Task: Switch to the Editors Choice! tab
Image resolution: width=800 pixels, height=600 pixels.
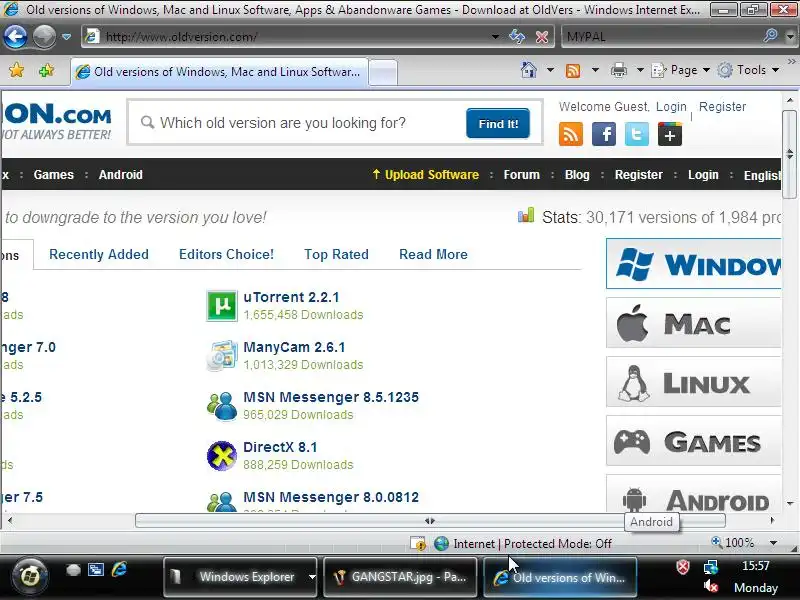Action: (227, 254)
